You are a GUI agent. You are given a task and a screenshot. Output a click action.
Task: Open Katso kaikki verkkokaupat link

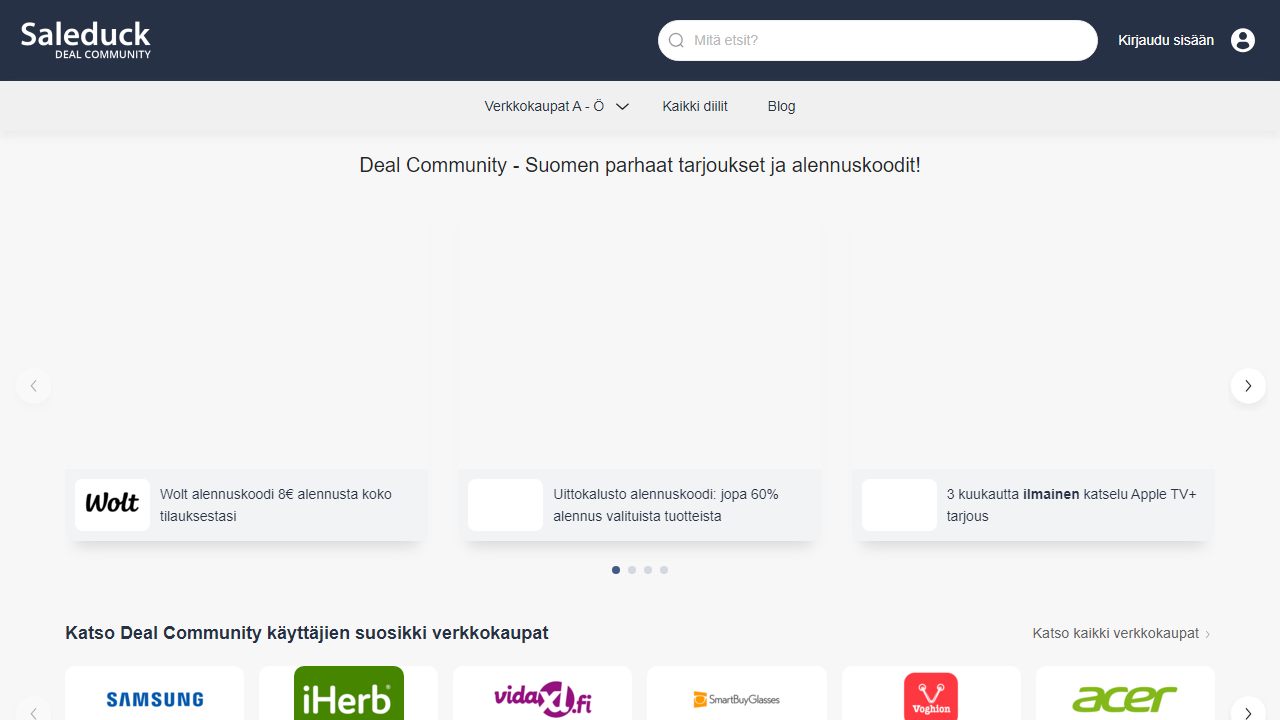tap(1115, 633)
